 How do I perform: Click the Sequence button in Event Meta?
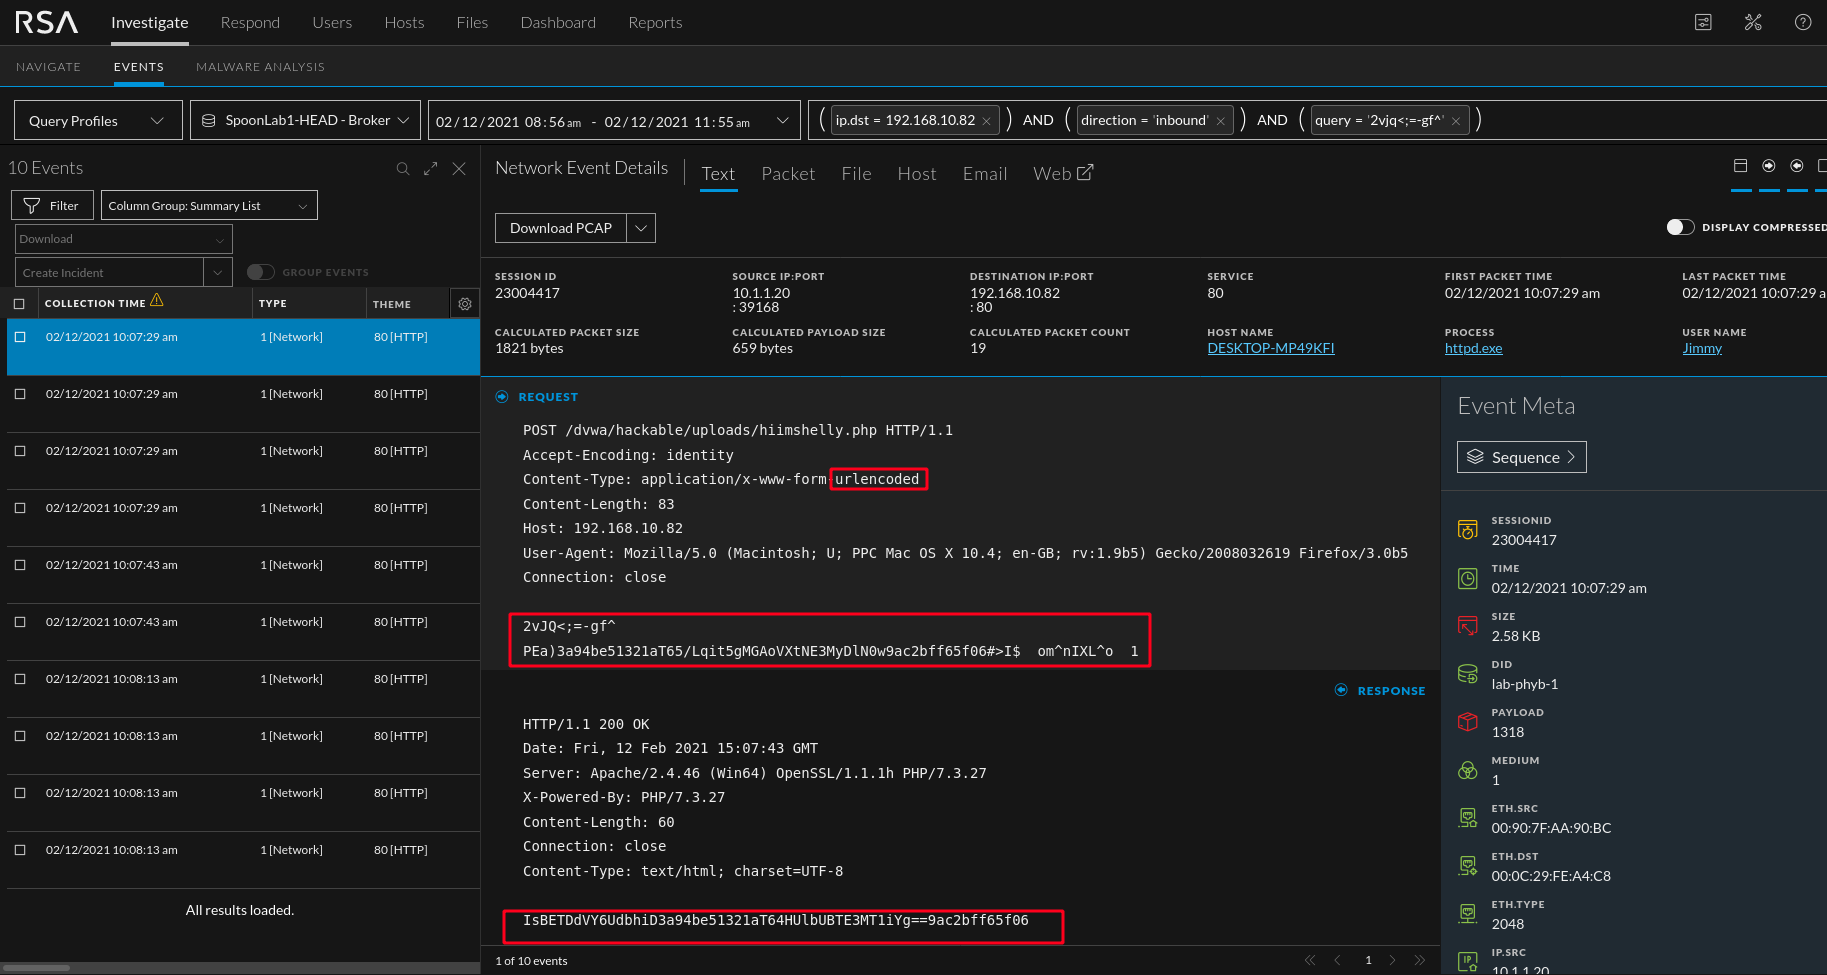[x=1521, y=457]
